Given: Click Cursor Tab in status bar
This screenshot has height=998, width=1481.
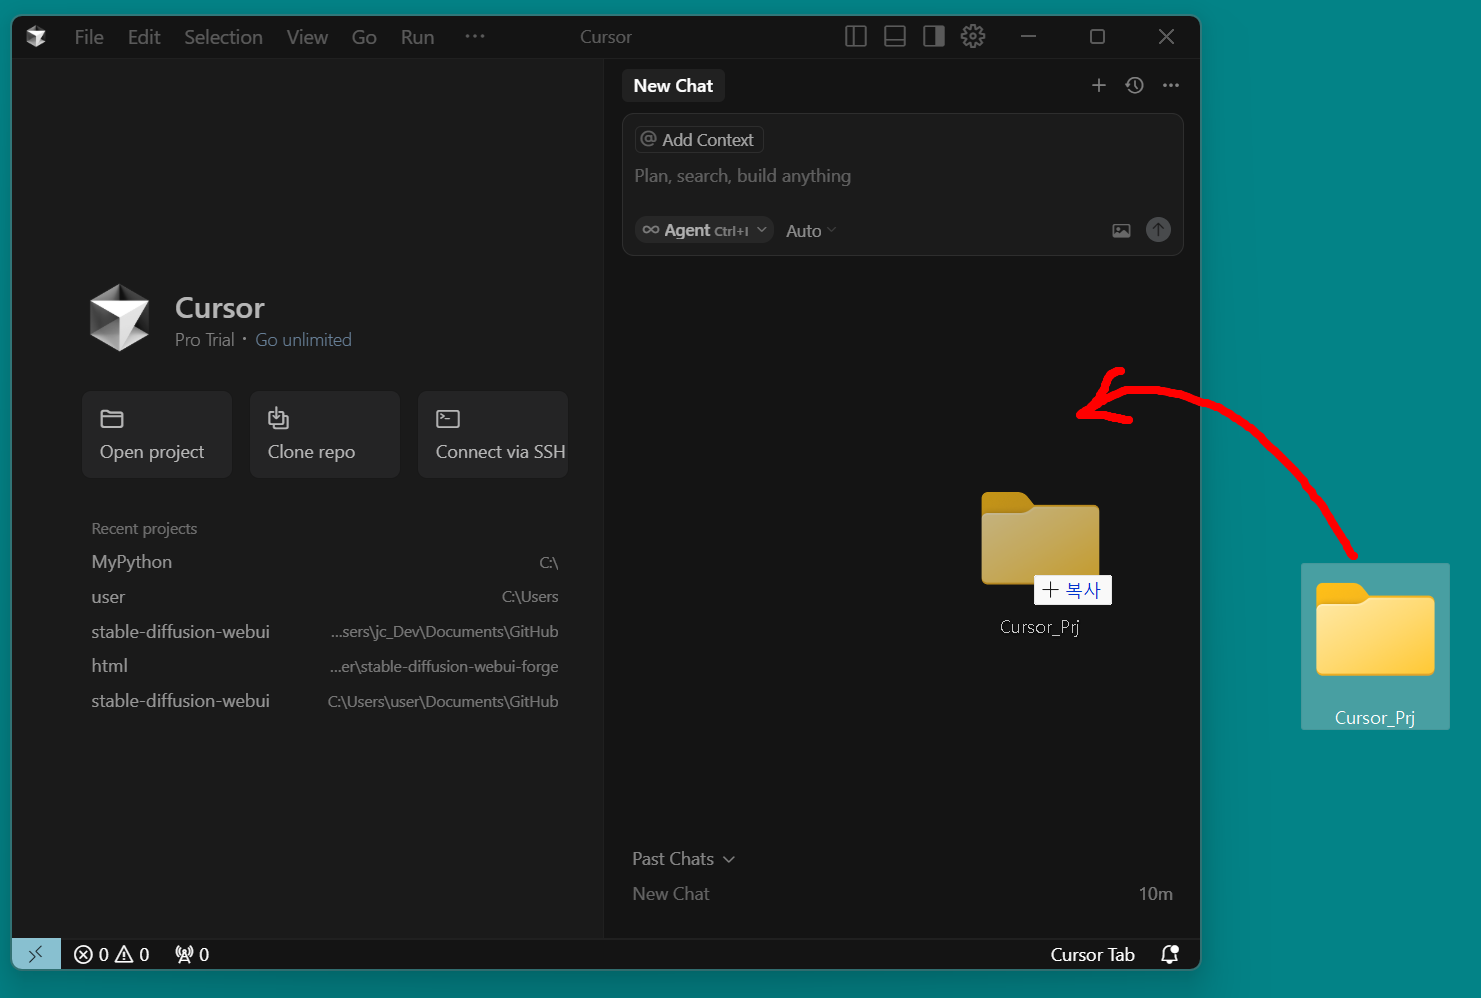Looking at the screenshot, I should click(x=1092, y=955).
